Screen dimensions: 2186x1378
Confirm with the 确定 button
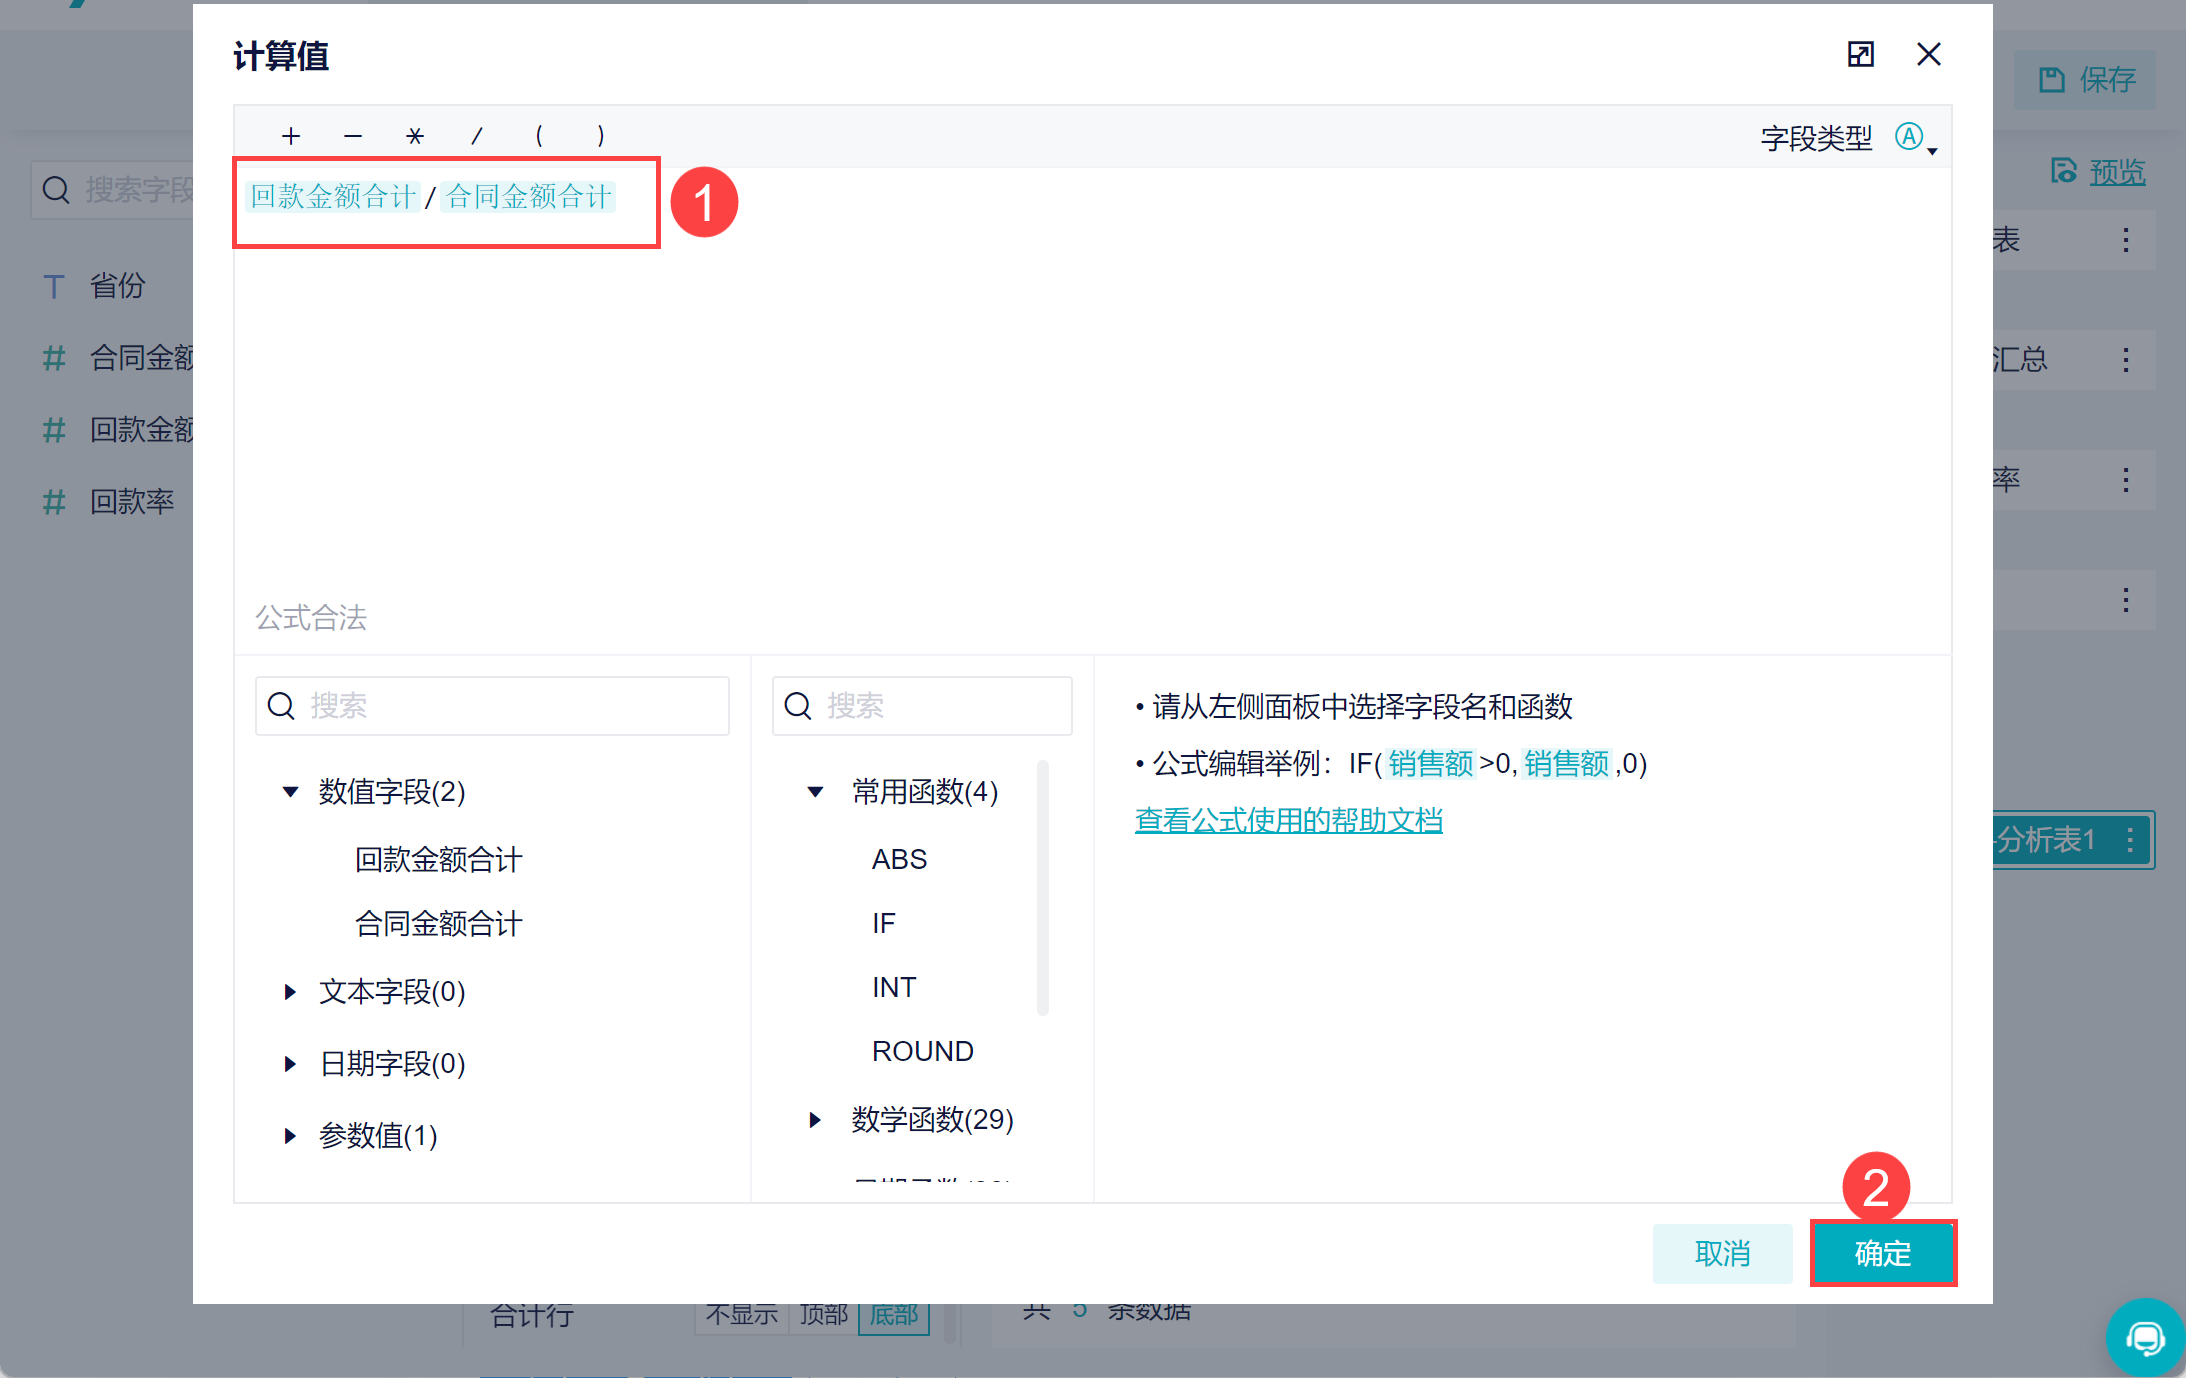pyautogui.click(x=1882, y=1253)
